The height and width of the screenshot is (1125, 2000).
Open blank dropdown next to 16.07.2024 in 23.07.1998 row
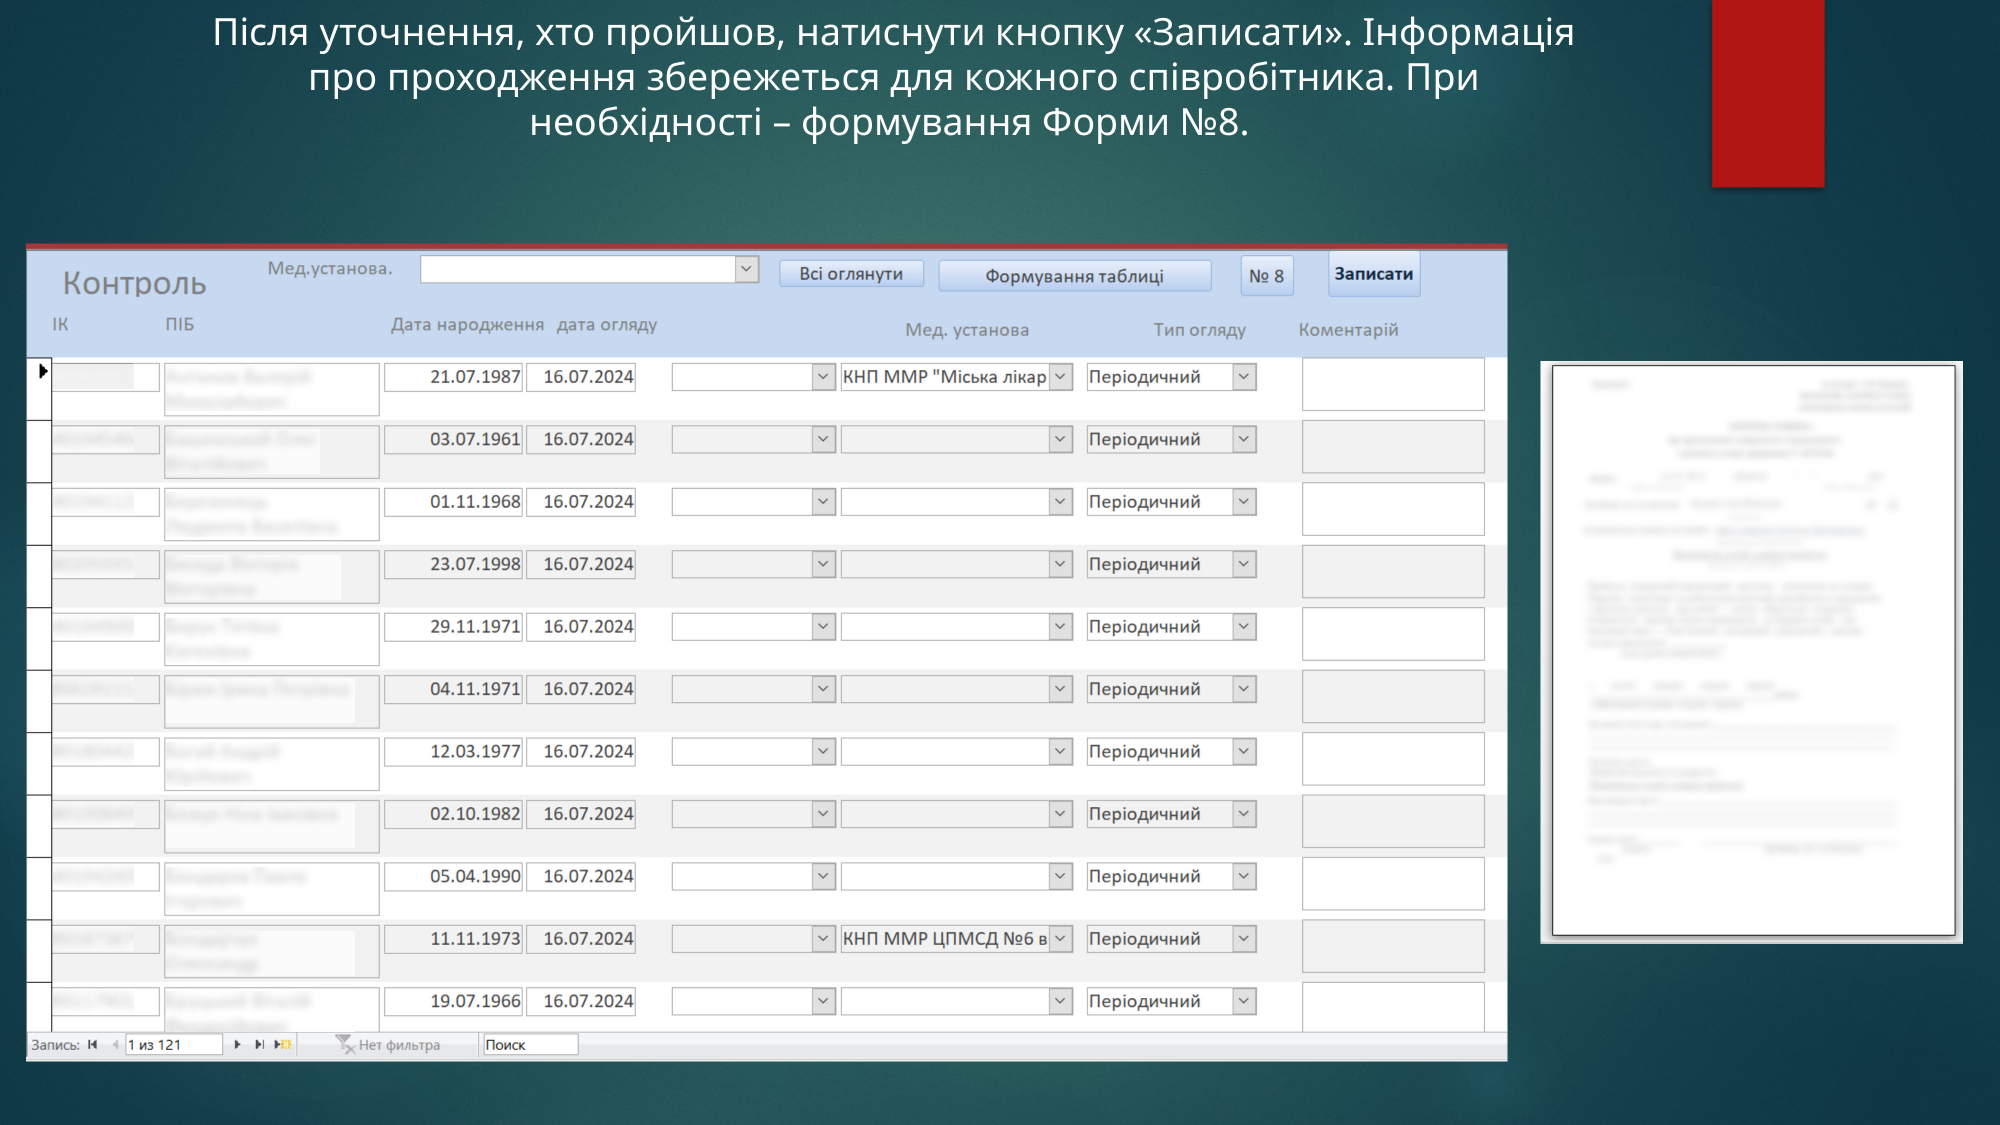[x=823, y=564]
